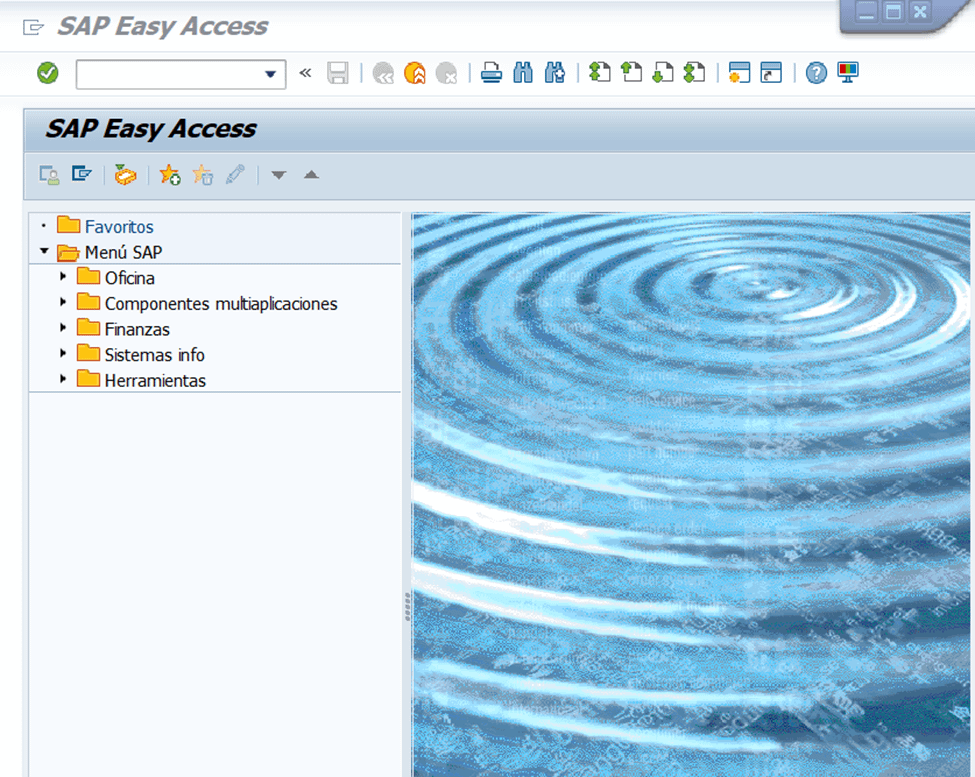Select the Herramientas tree item
Screen dimensions: 975x777
(x=155, y=381)
